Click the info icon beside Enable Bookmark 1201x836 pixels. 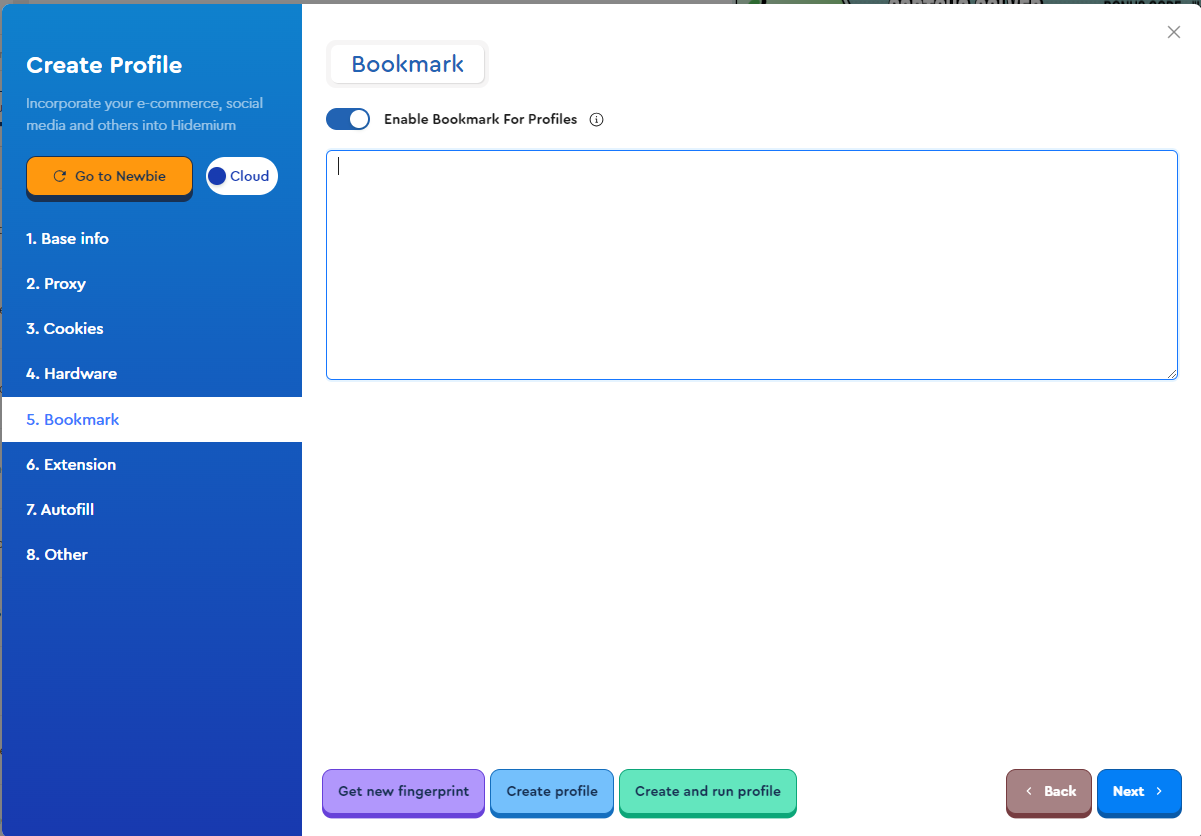pyautogui.click(x=597, y=120)
